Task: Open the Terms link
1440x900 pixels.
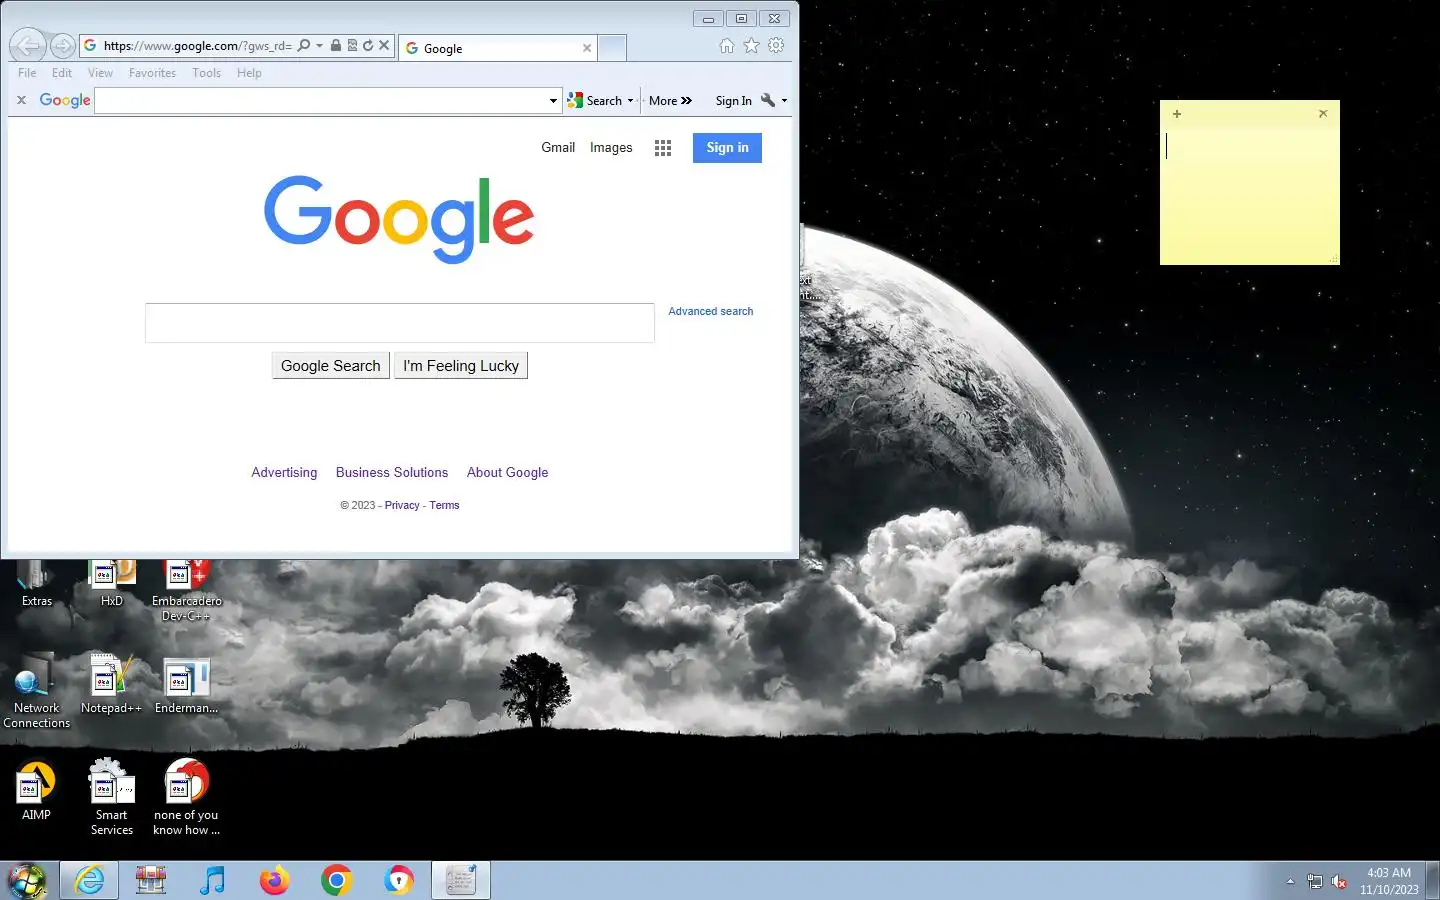Action: (444, 505)
